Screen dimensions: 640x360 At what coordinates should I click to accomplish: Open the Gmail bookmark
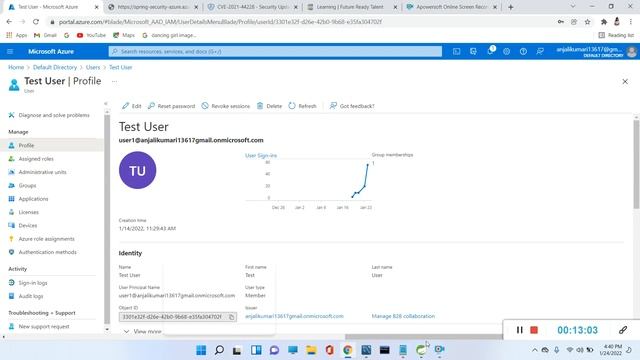[x=45, y=36]
